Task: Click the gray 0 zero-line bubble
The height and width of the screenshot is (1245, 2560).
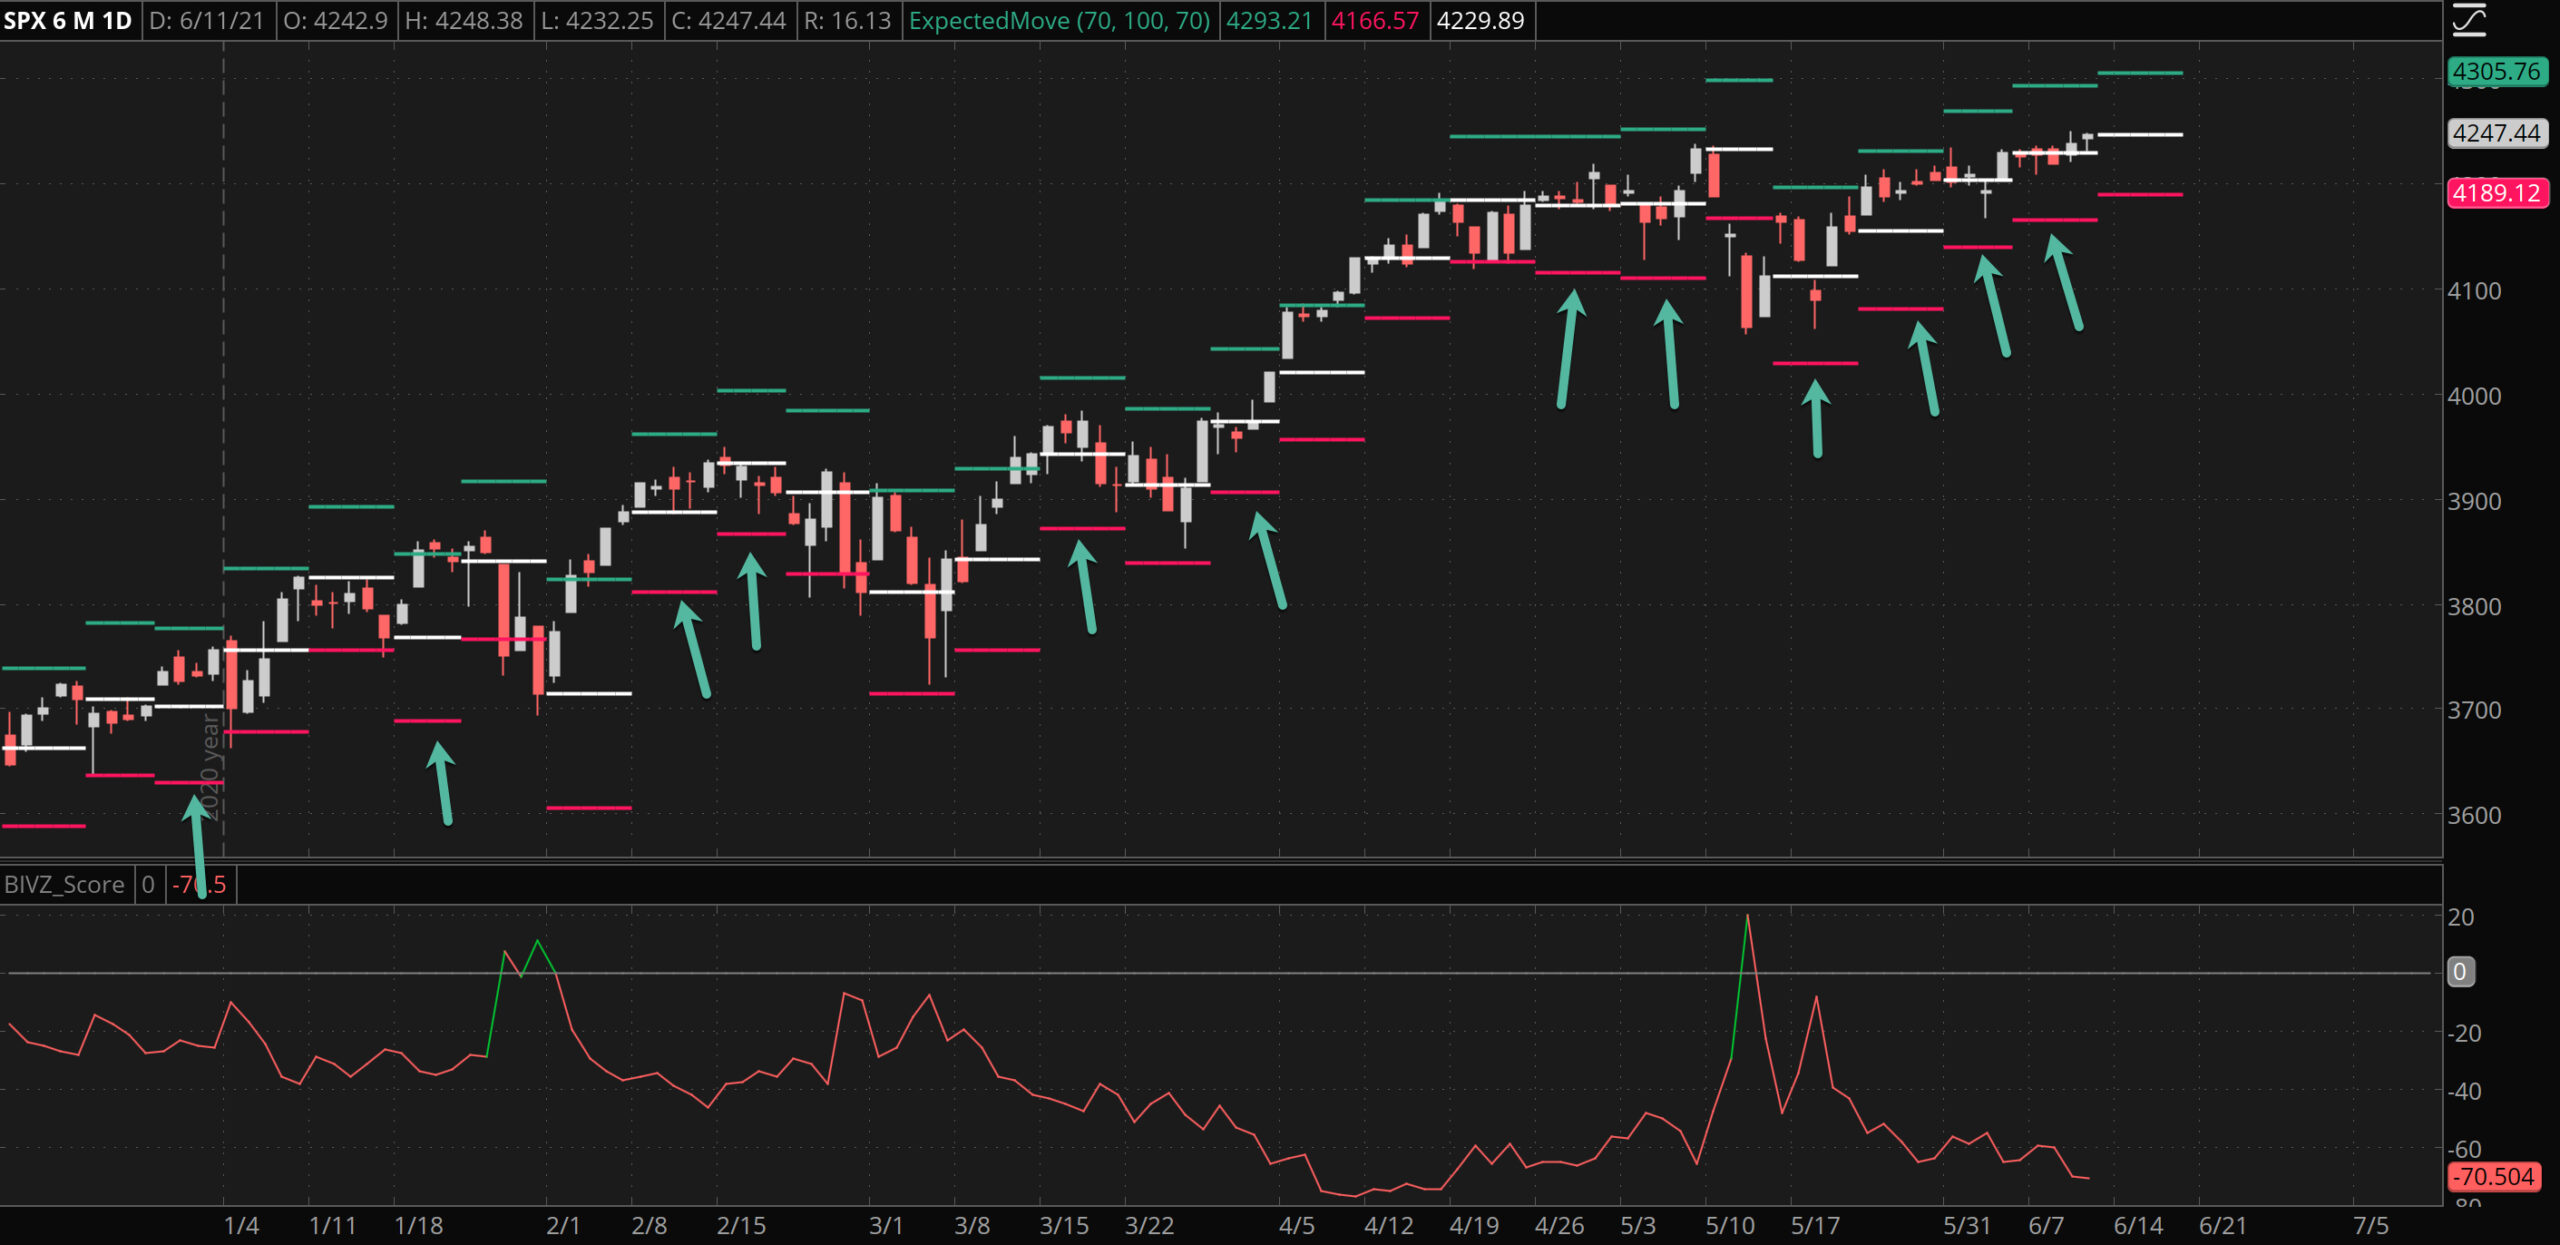Action: click(x=2459, y=971)
